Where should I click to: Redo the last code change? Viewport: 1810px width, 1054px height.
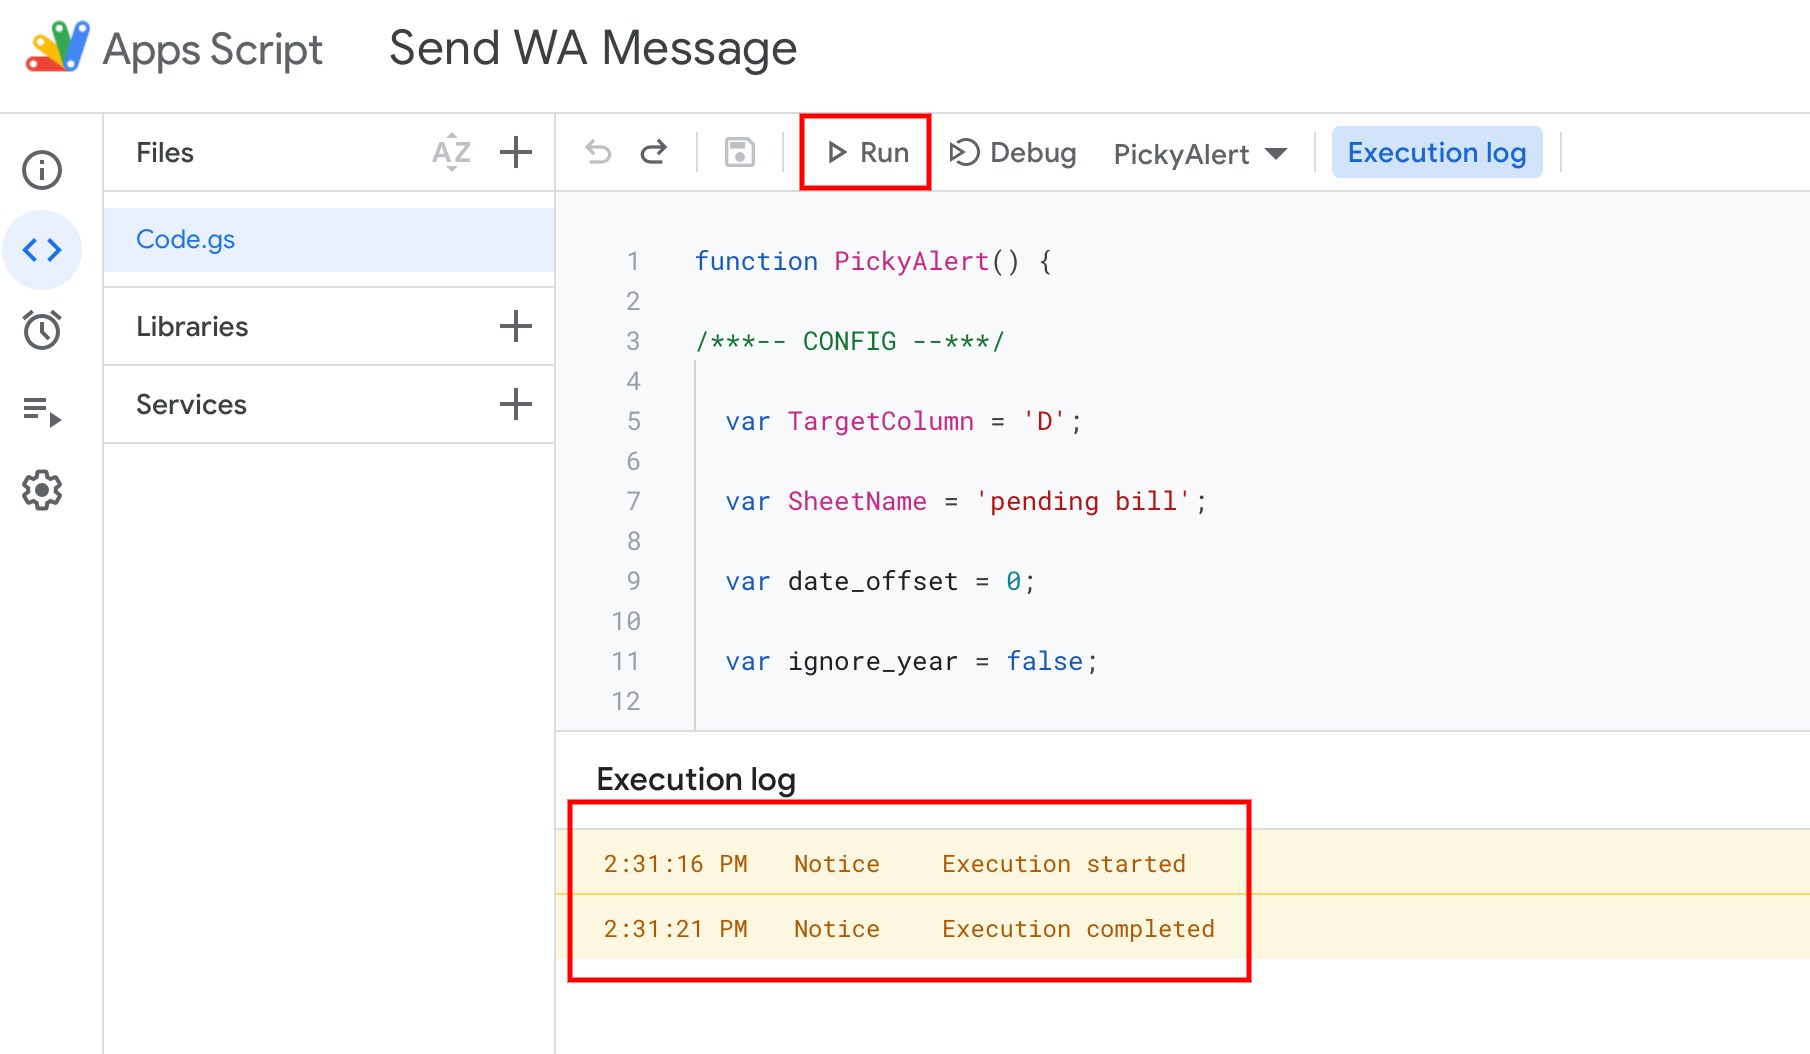pyautogui.click(x=653, y=152)
